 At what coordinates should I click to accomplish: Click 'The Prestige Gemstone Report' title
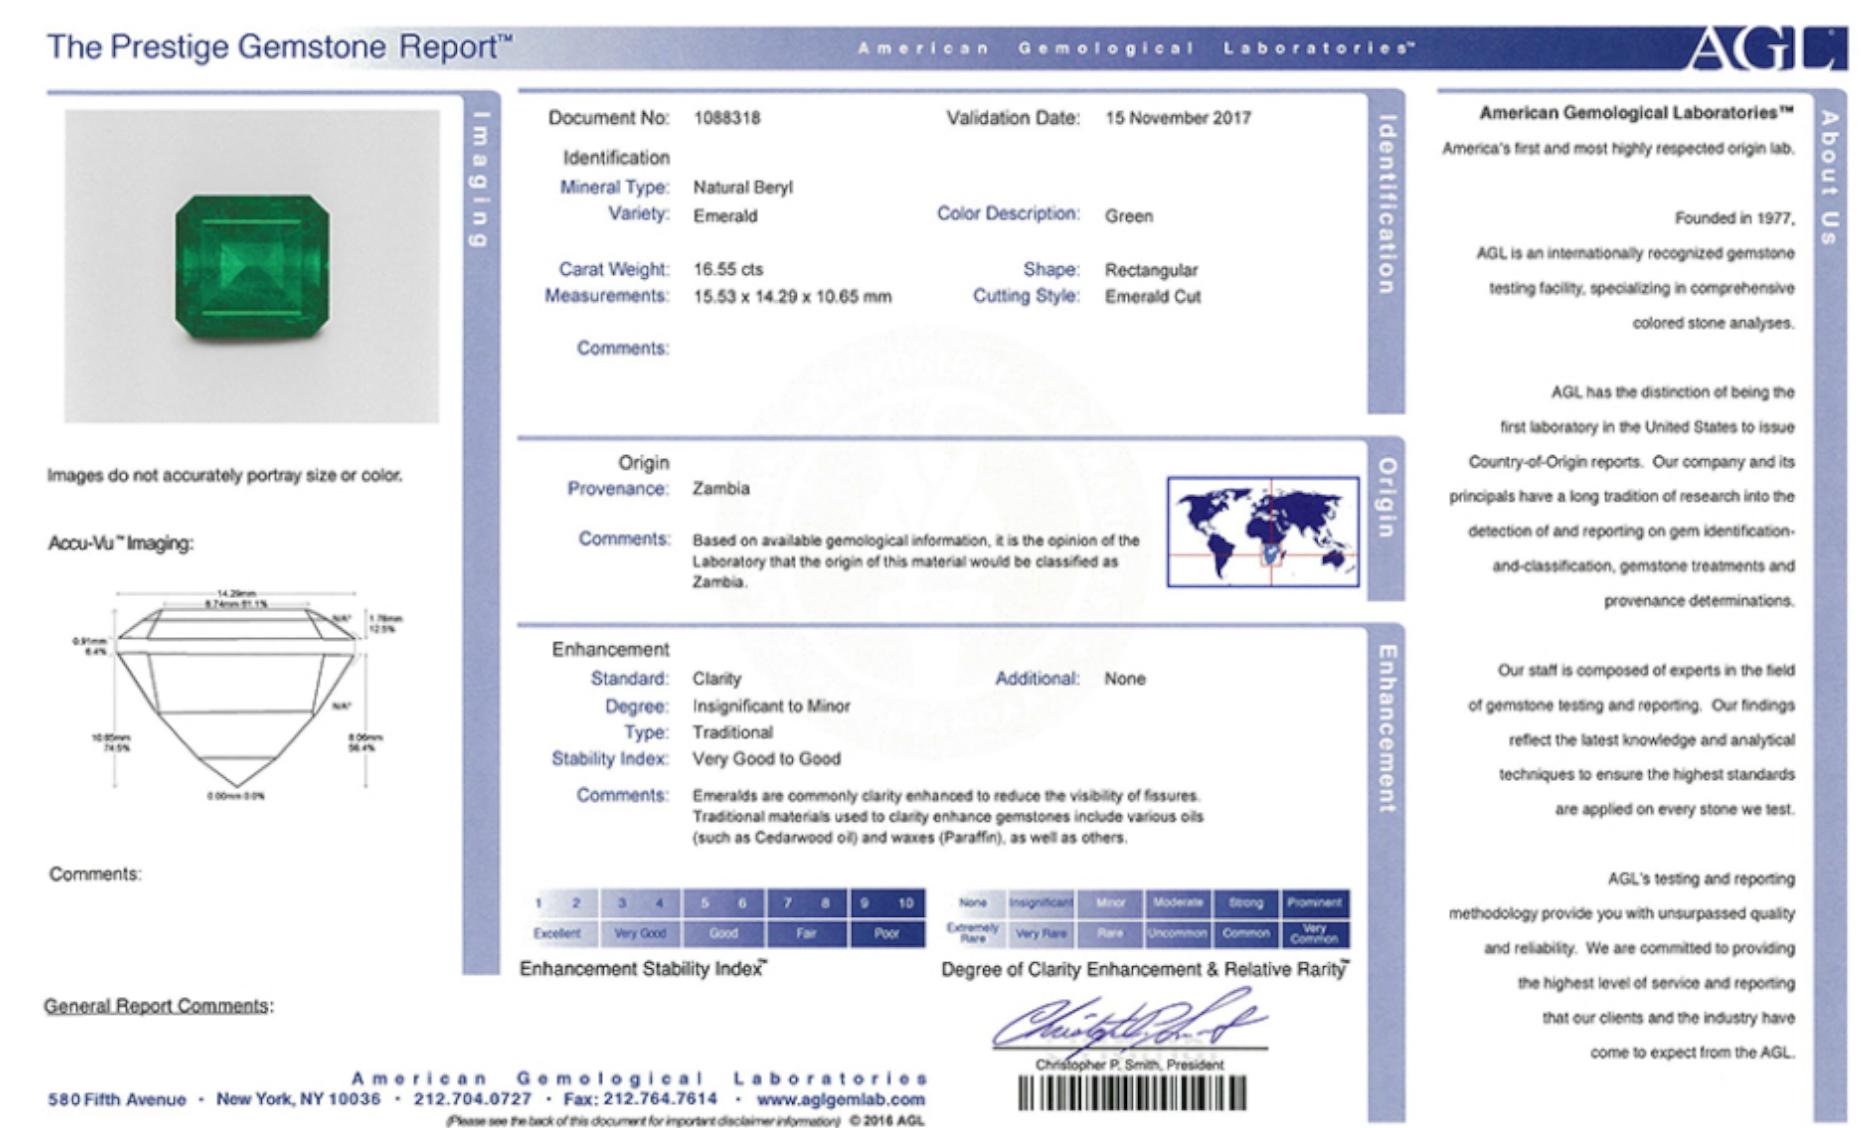click(279, 47)
